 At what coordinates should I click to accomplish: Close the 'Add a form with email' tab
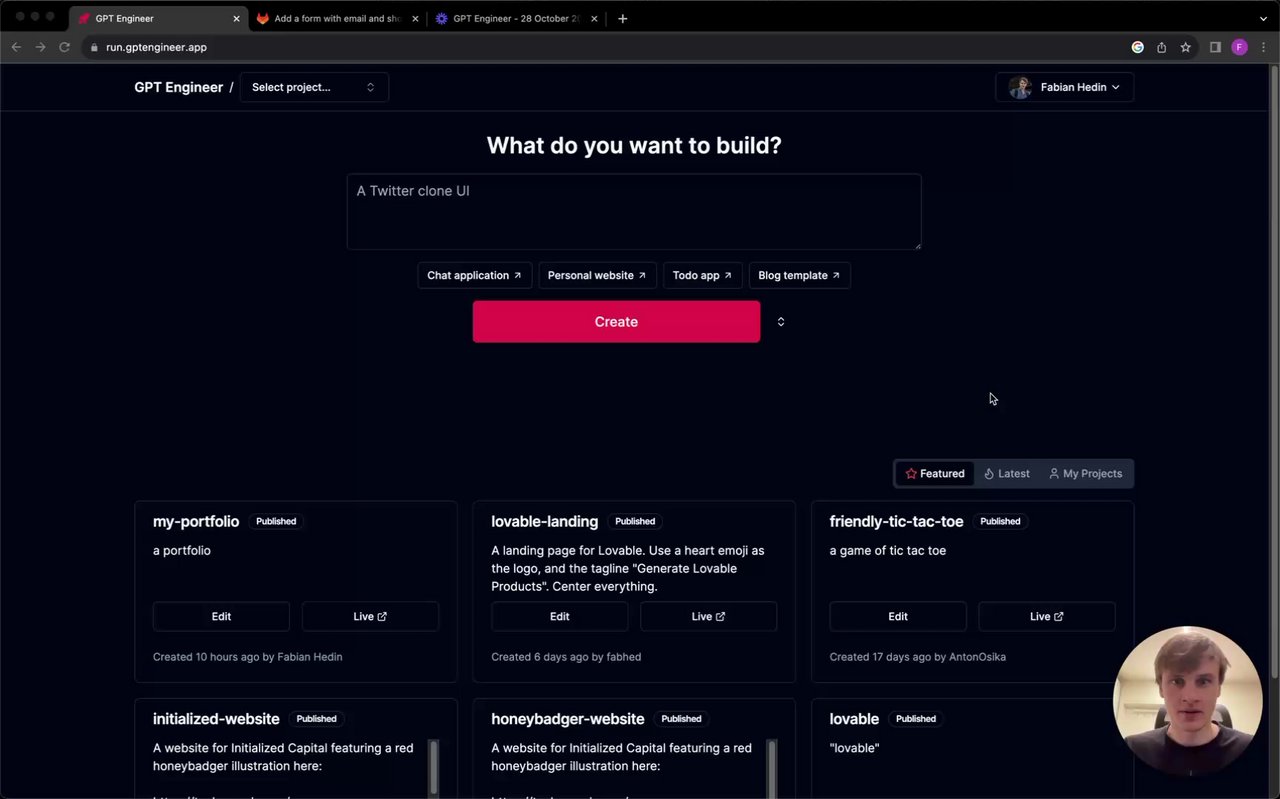[415, 18]
